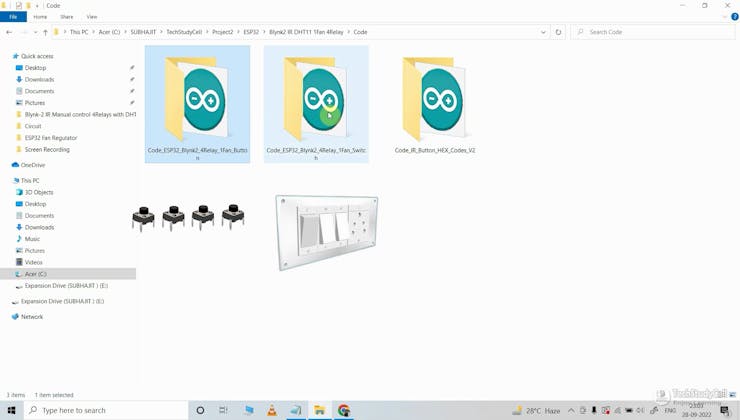Open the Home ribbon tab
Viewport: 740px width, 420px height.
pyautogui.click(x=40, y=17)
